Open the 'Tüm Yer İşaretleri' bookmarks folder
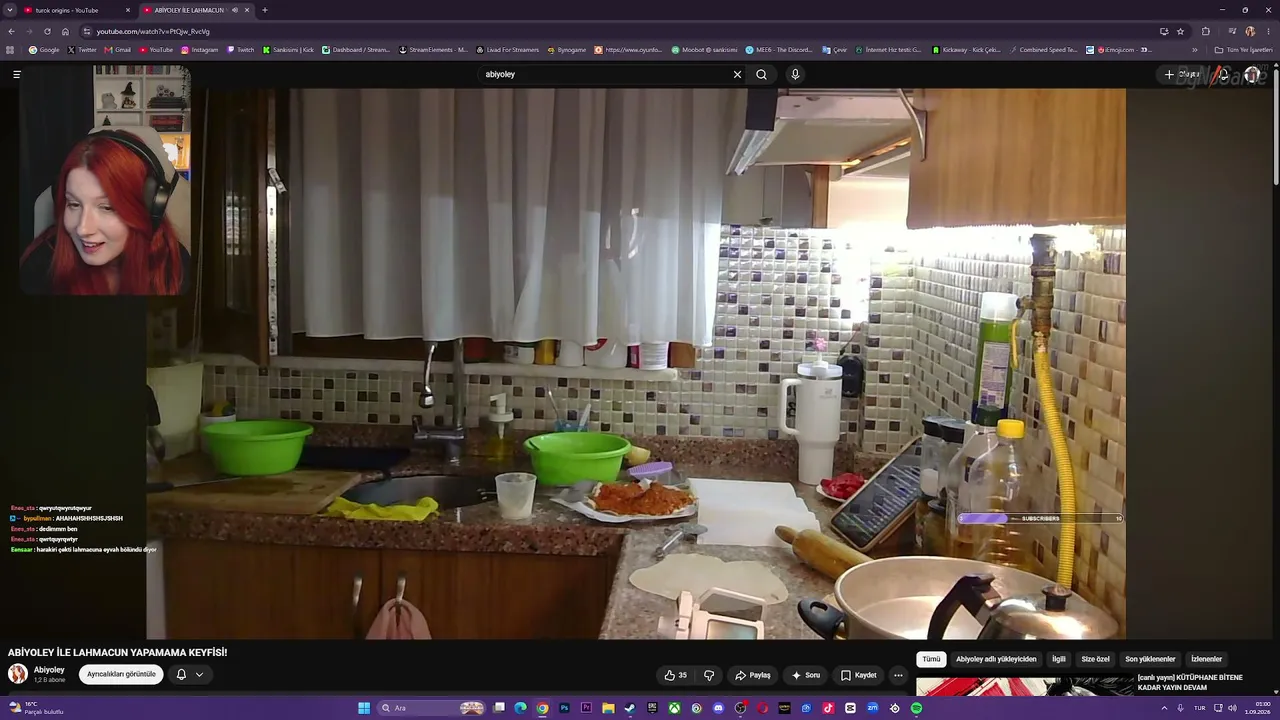 pyautogui.click(x=1243, y=50)
